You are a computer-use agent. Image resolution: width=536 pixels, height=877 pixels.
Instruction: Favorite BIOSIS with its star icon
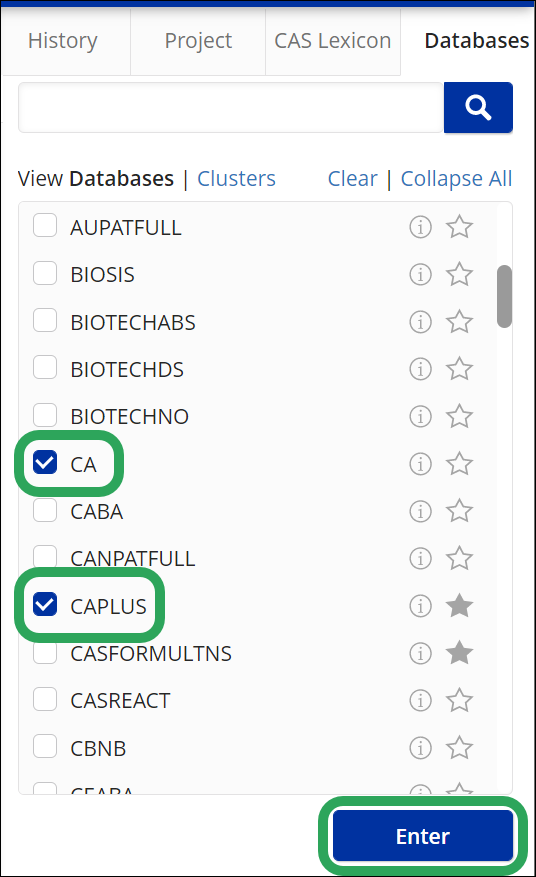click(459, 274)
